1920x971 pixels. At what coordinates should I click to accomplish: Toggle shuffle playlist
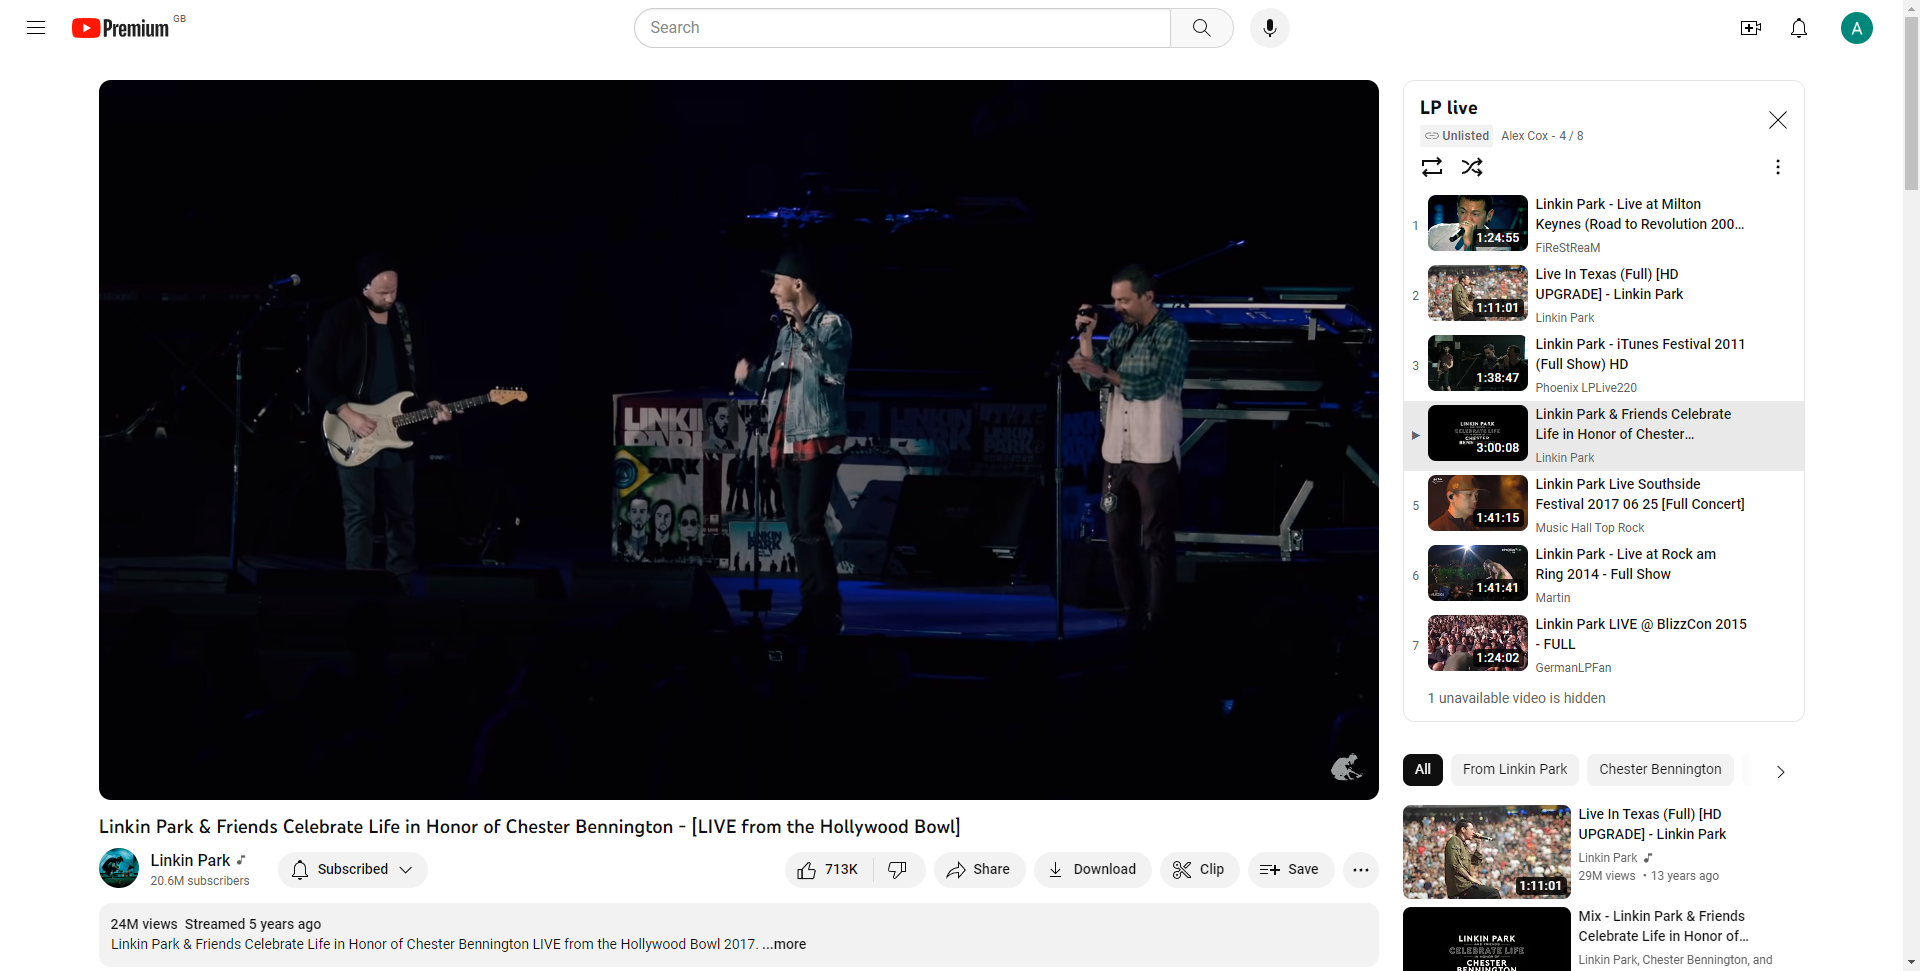click(x=1472, y=167)
